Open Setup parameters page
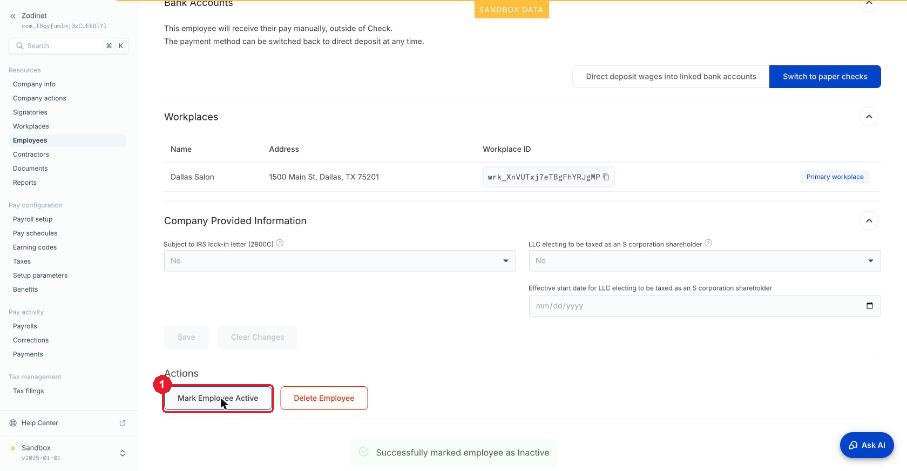The height and width of the screenshot is (471, 907). coord(40,275)
